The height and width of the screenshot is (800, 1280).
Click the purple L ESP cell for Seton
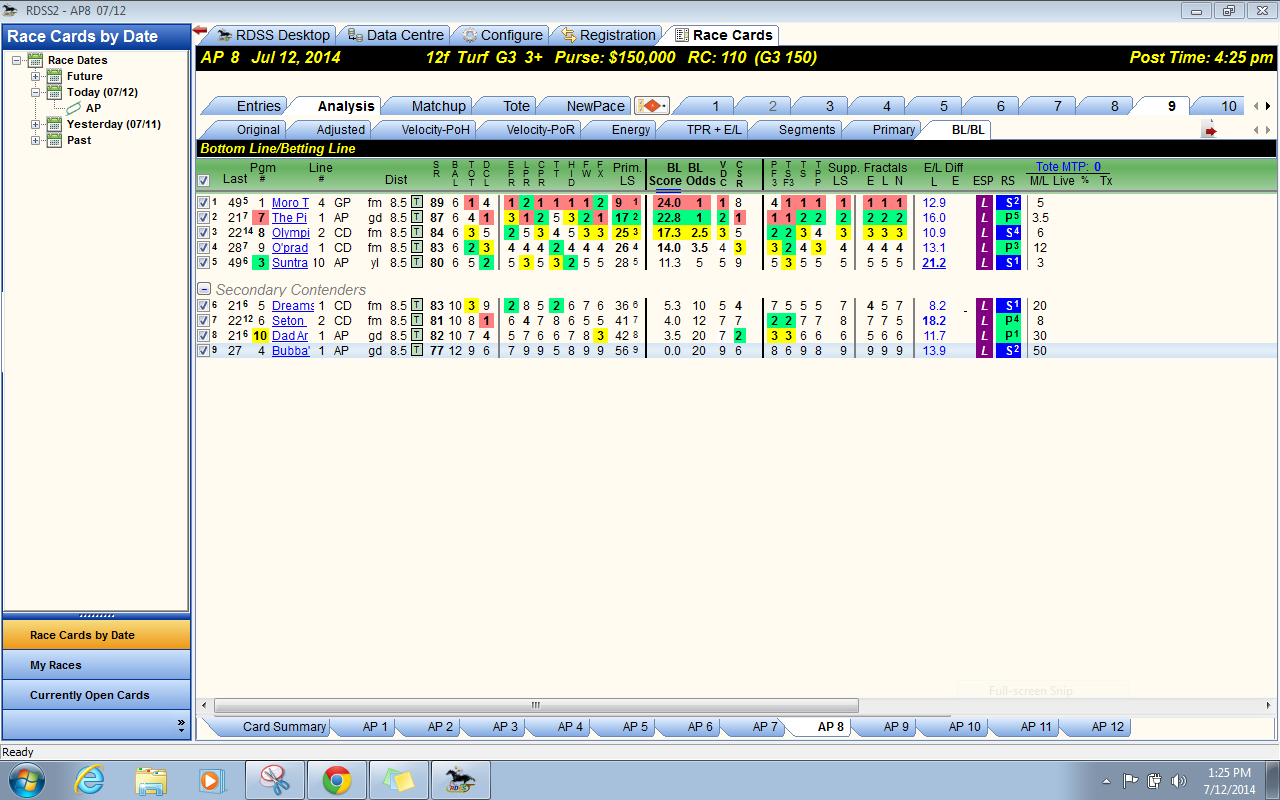click(984, 321)
